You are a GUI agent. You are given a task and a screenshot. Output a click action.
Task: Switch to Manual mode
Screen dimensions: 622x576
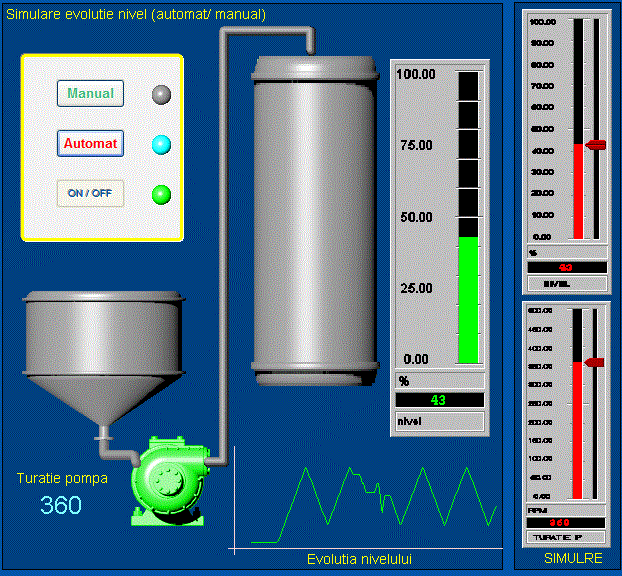pyautogui.click(x=90, y=94)
